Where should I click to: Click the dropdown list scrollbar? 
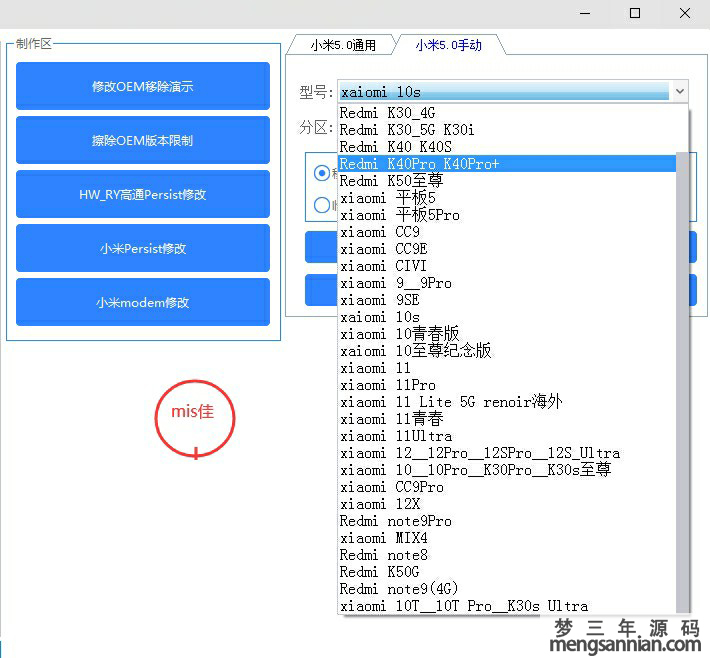[682, 383]
